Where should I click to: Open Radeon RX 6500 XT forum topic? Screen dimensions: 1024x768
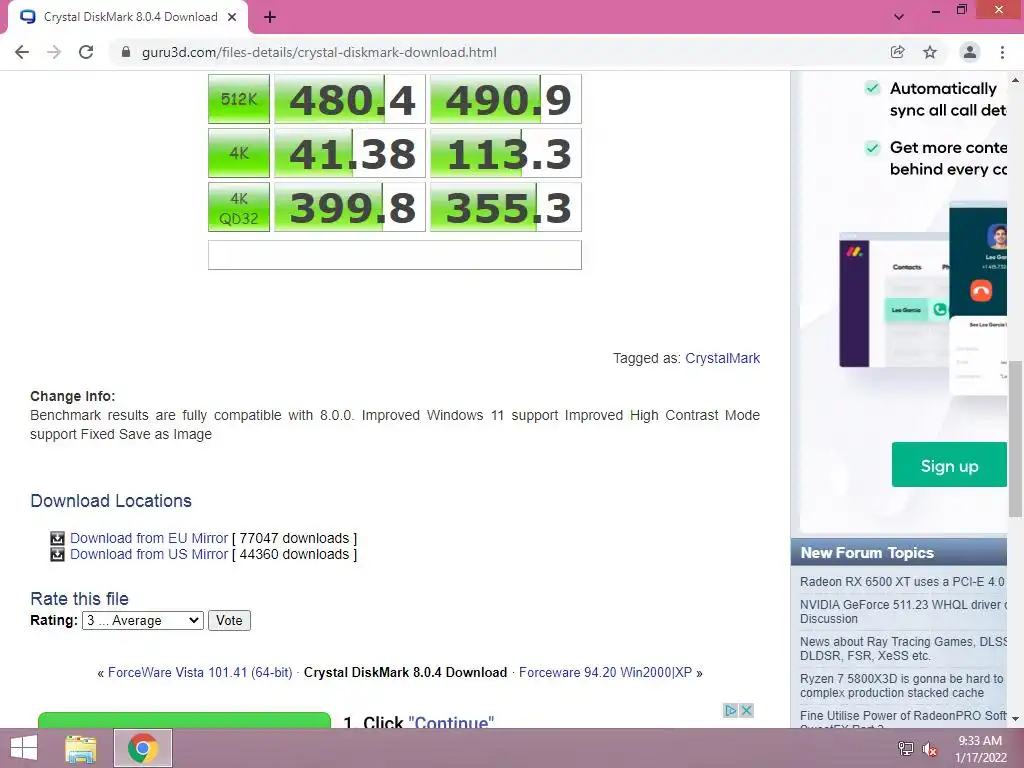tap(903, 581)
